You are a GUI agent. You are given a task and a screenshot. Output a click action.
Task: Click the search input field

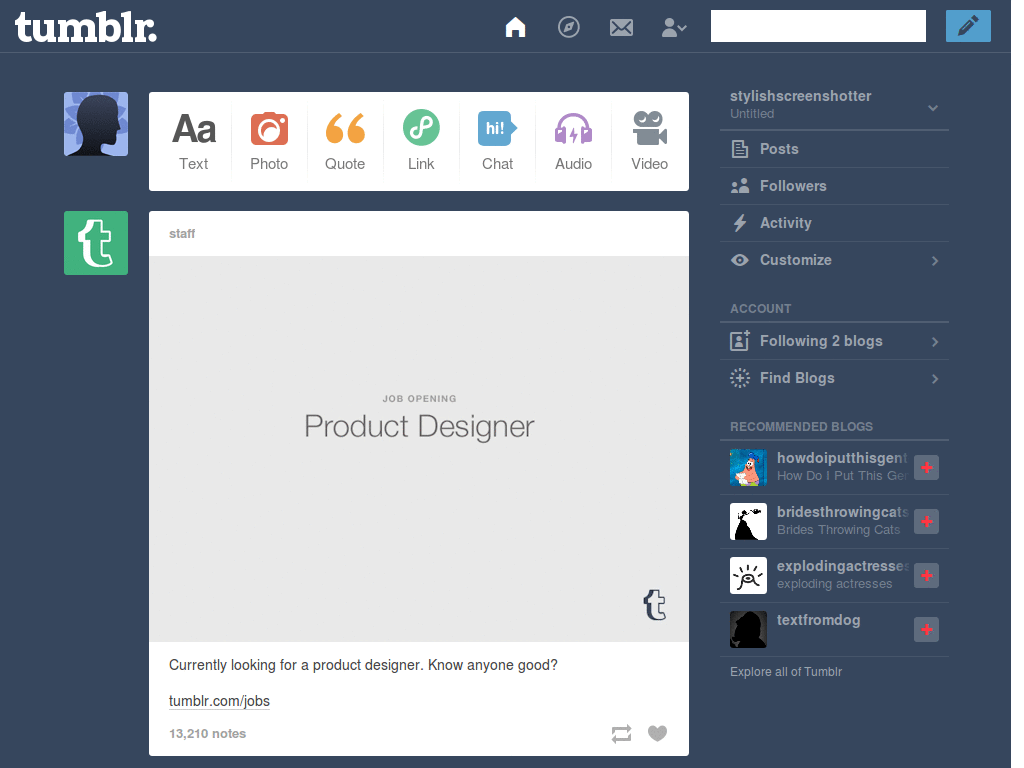click(x=818, y=26)
